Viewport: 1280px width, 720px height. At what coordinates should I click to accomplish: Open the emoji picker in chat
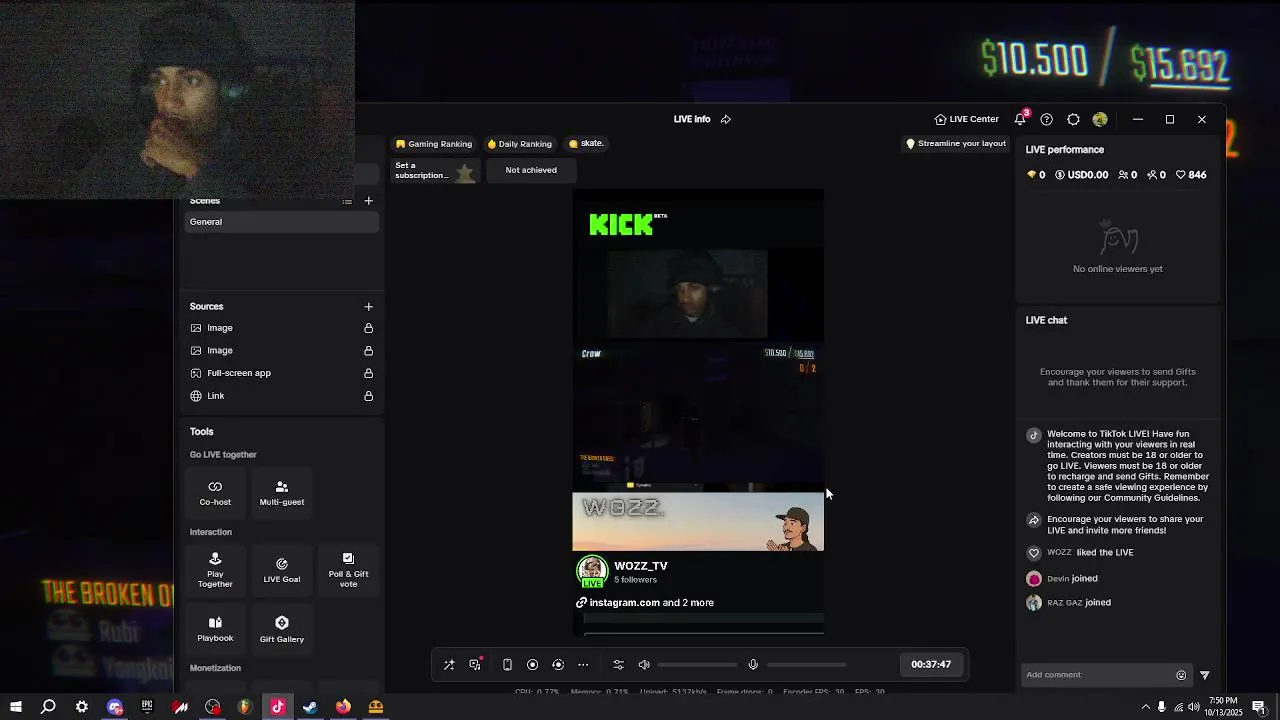pos(1181,675)
